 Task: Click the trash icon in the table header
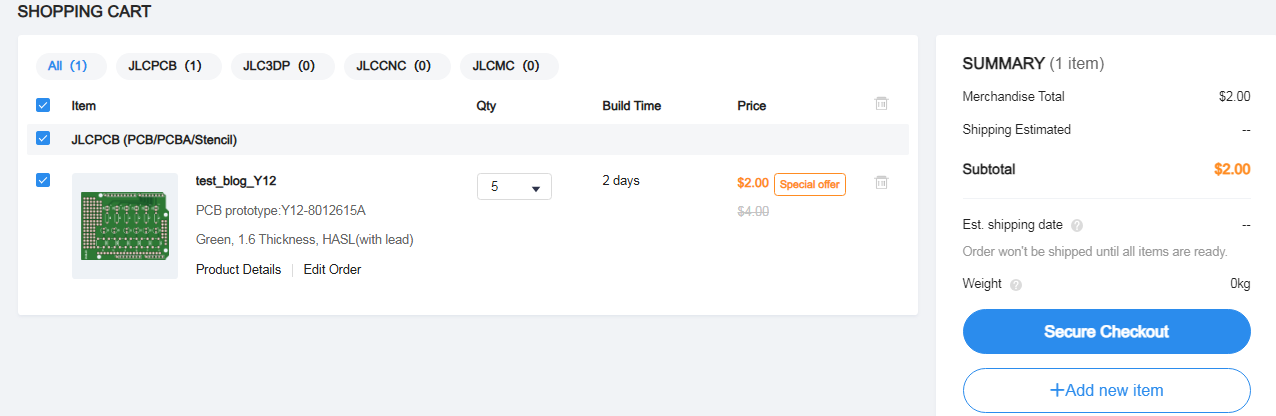click(x=881, y=103)
